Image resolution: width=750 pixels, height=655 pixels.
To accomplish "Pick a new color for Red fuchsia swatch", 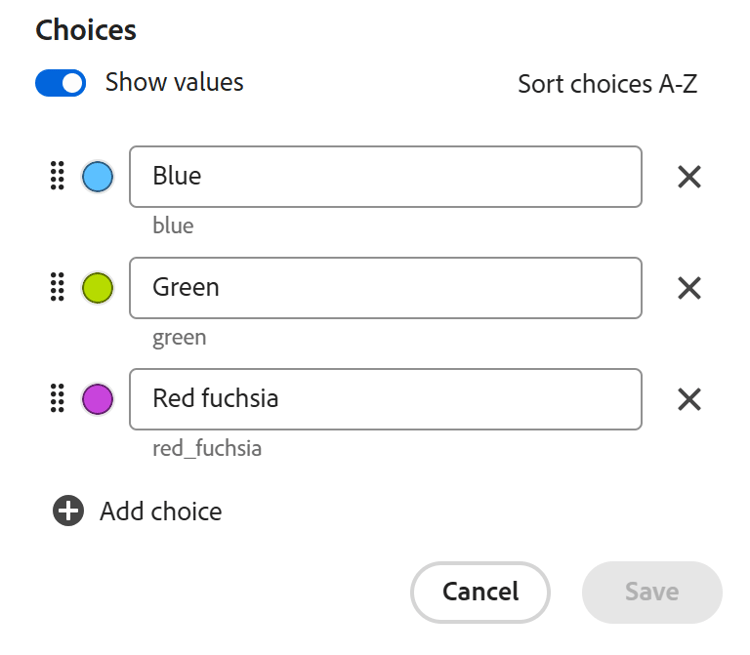I will (x=98, y=399).
